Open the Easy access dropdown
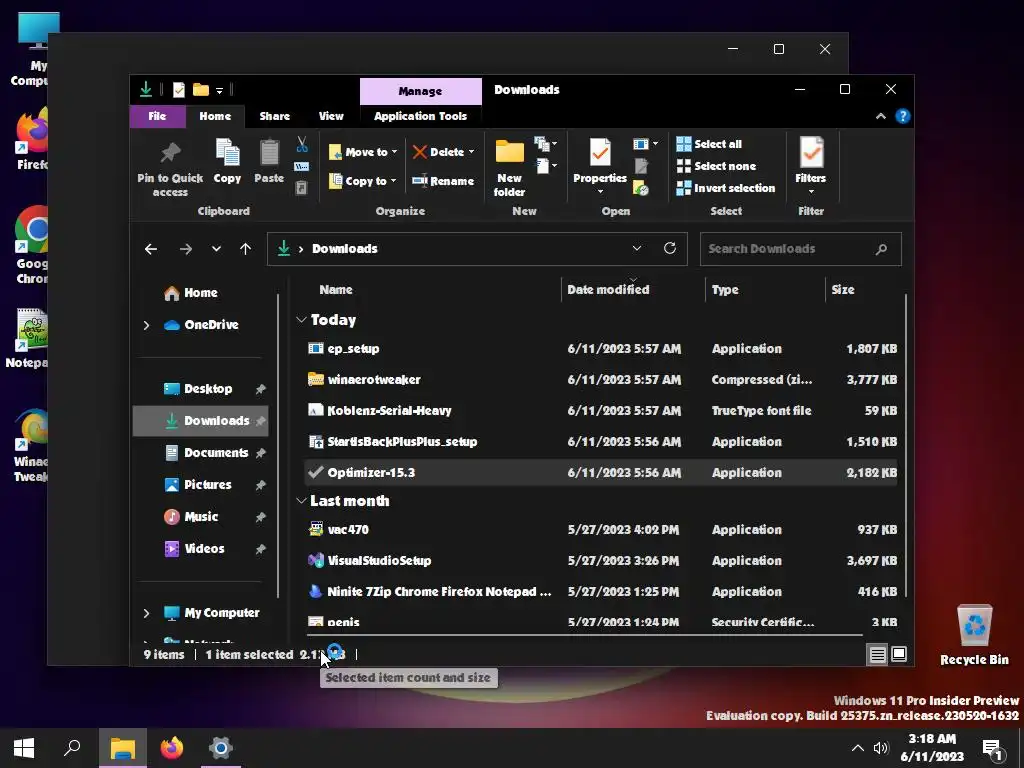 (546, 167)
